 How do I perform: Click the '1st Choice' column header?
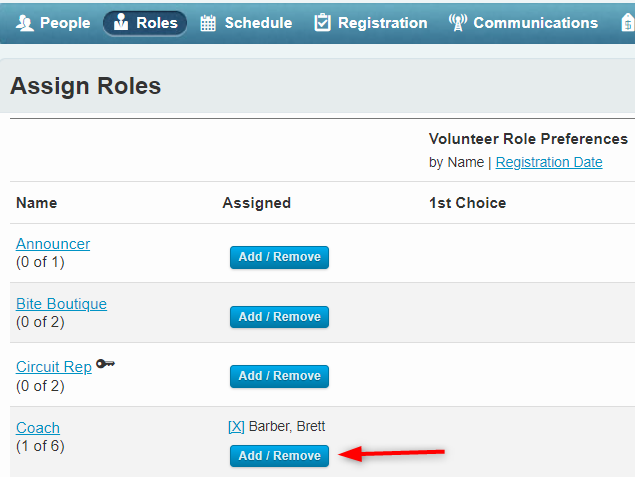click(467, 203)
